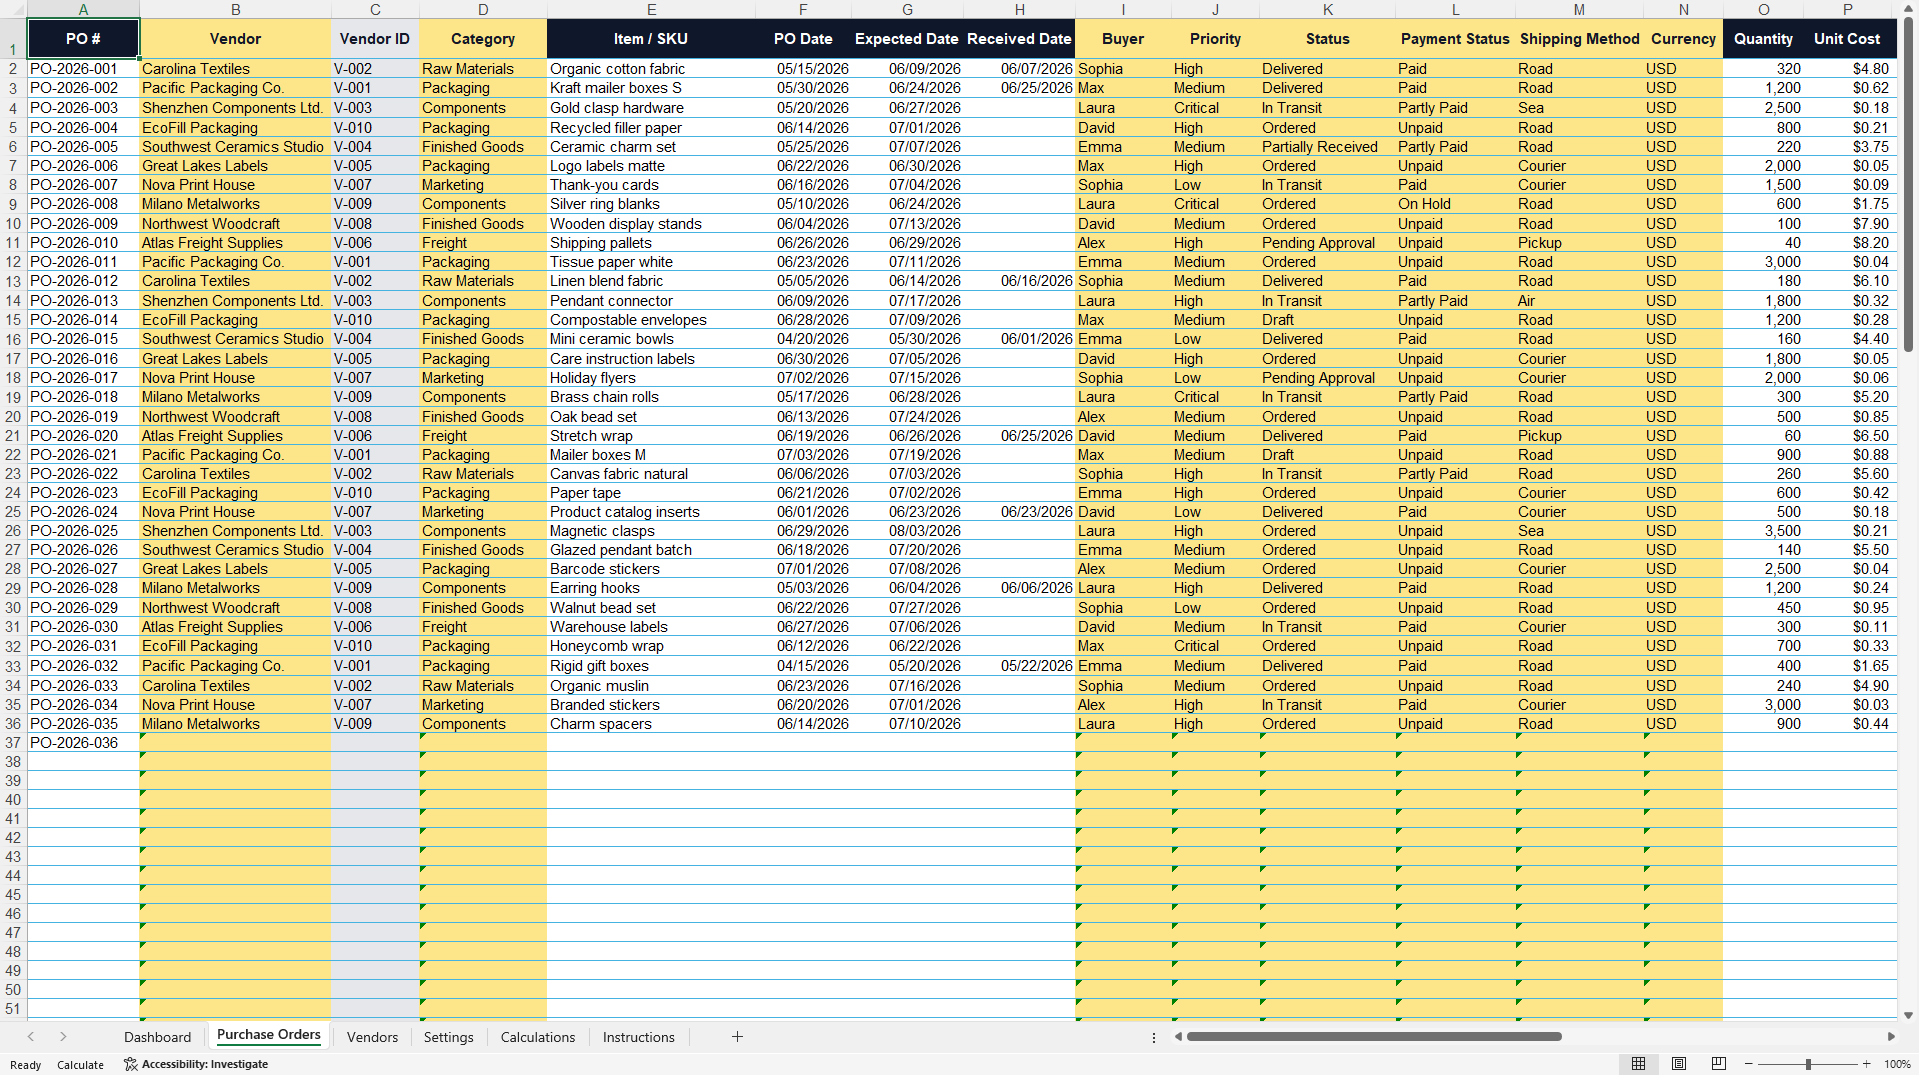
Task: Select the empty Vendor cell in row 37
Action: pos(235,743)
